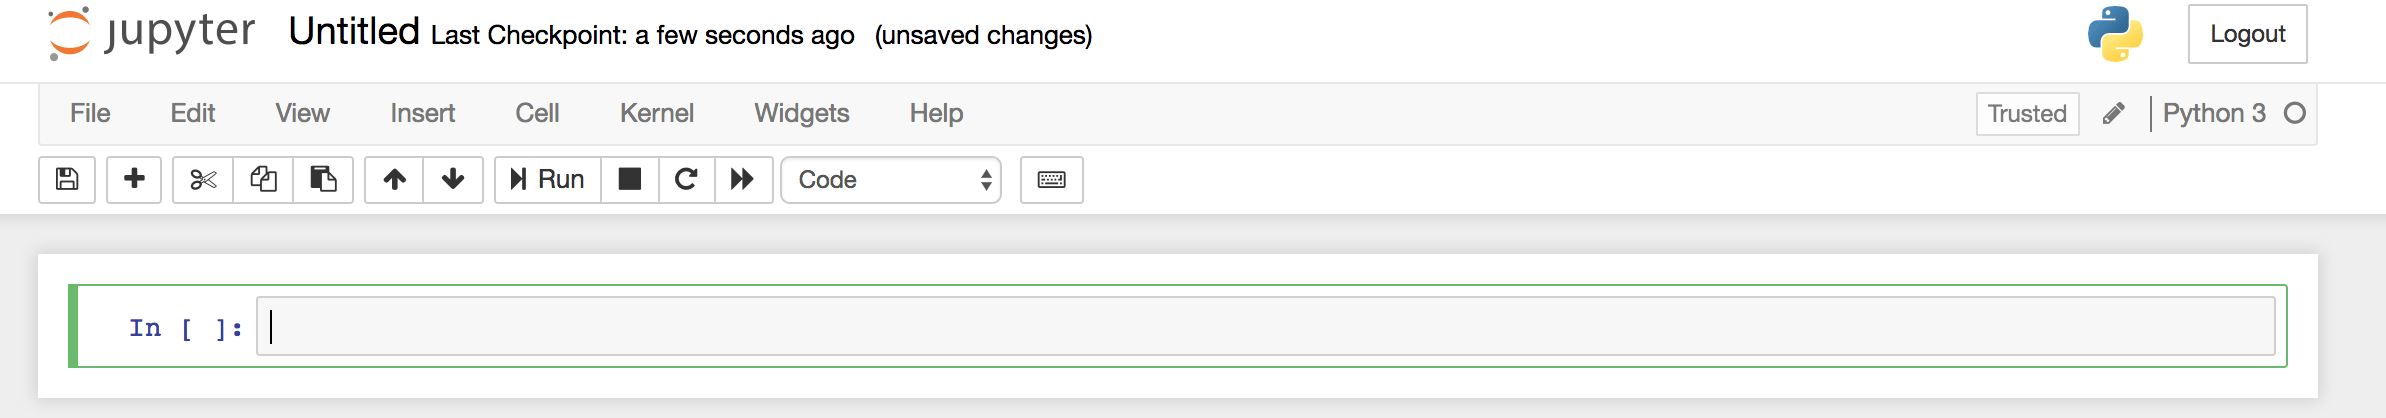Click the Logout button

(x=2247, y=34)
